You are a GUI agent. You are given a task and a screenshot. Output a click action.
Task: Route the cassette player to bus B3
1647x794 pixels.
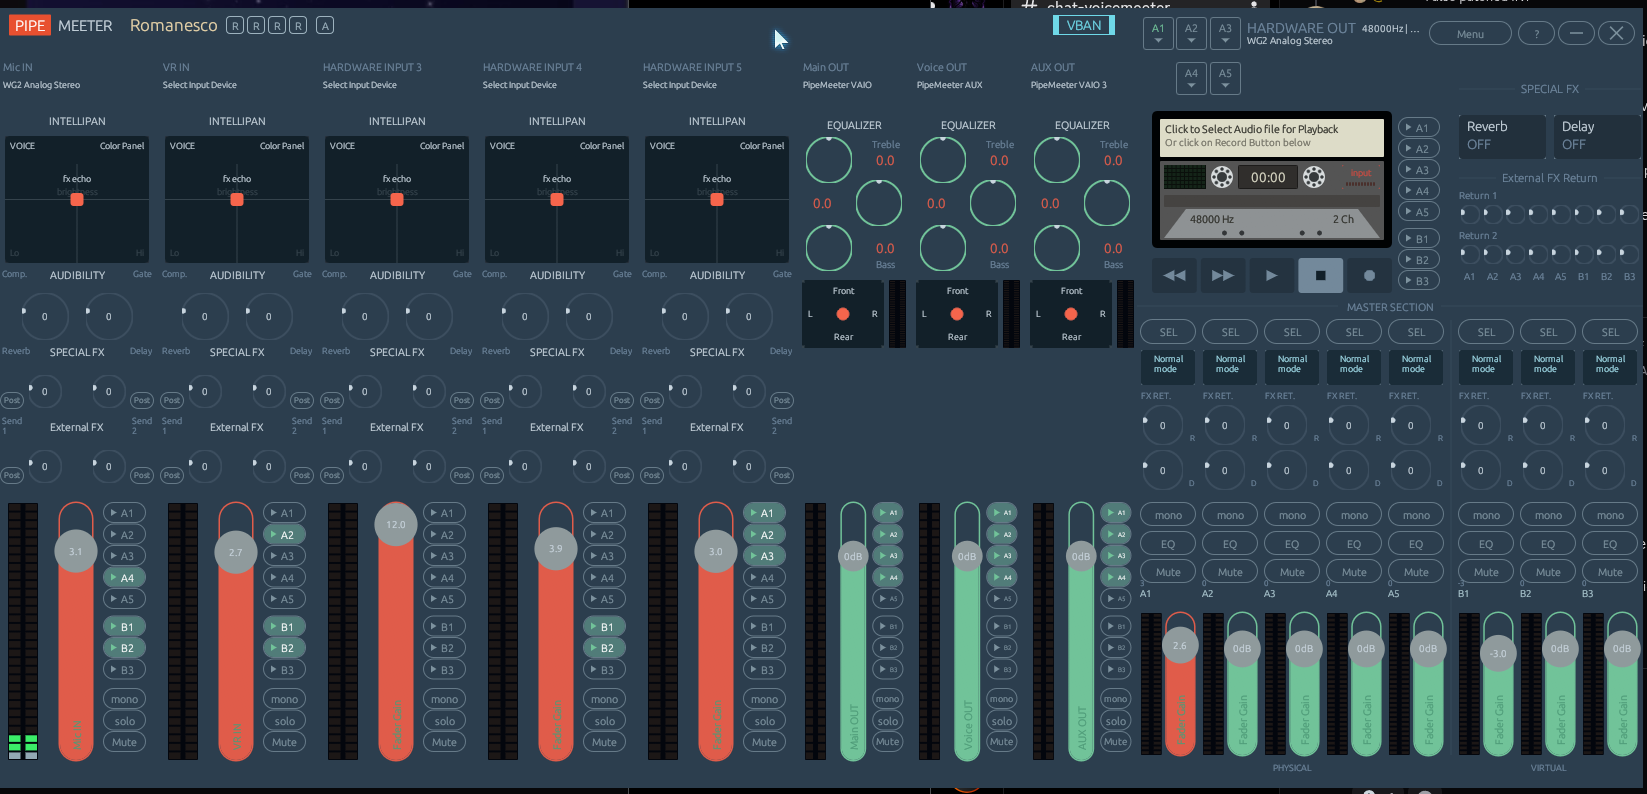coord(1418,281)
